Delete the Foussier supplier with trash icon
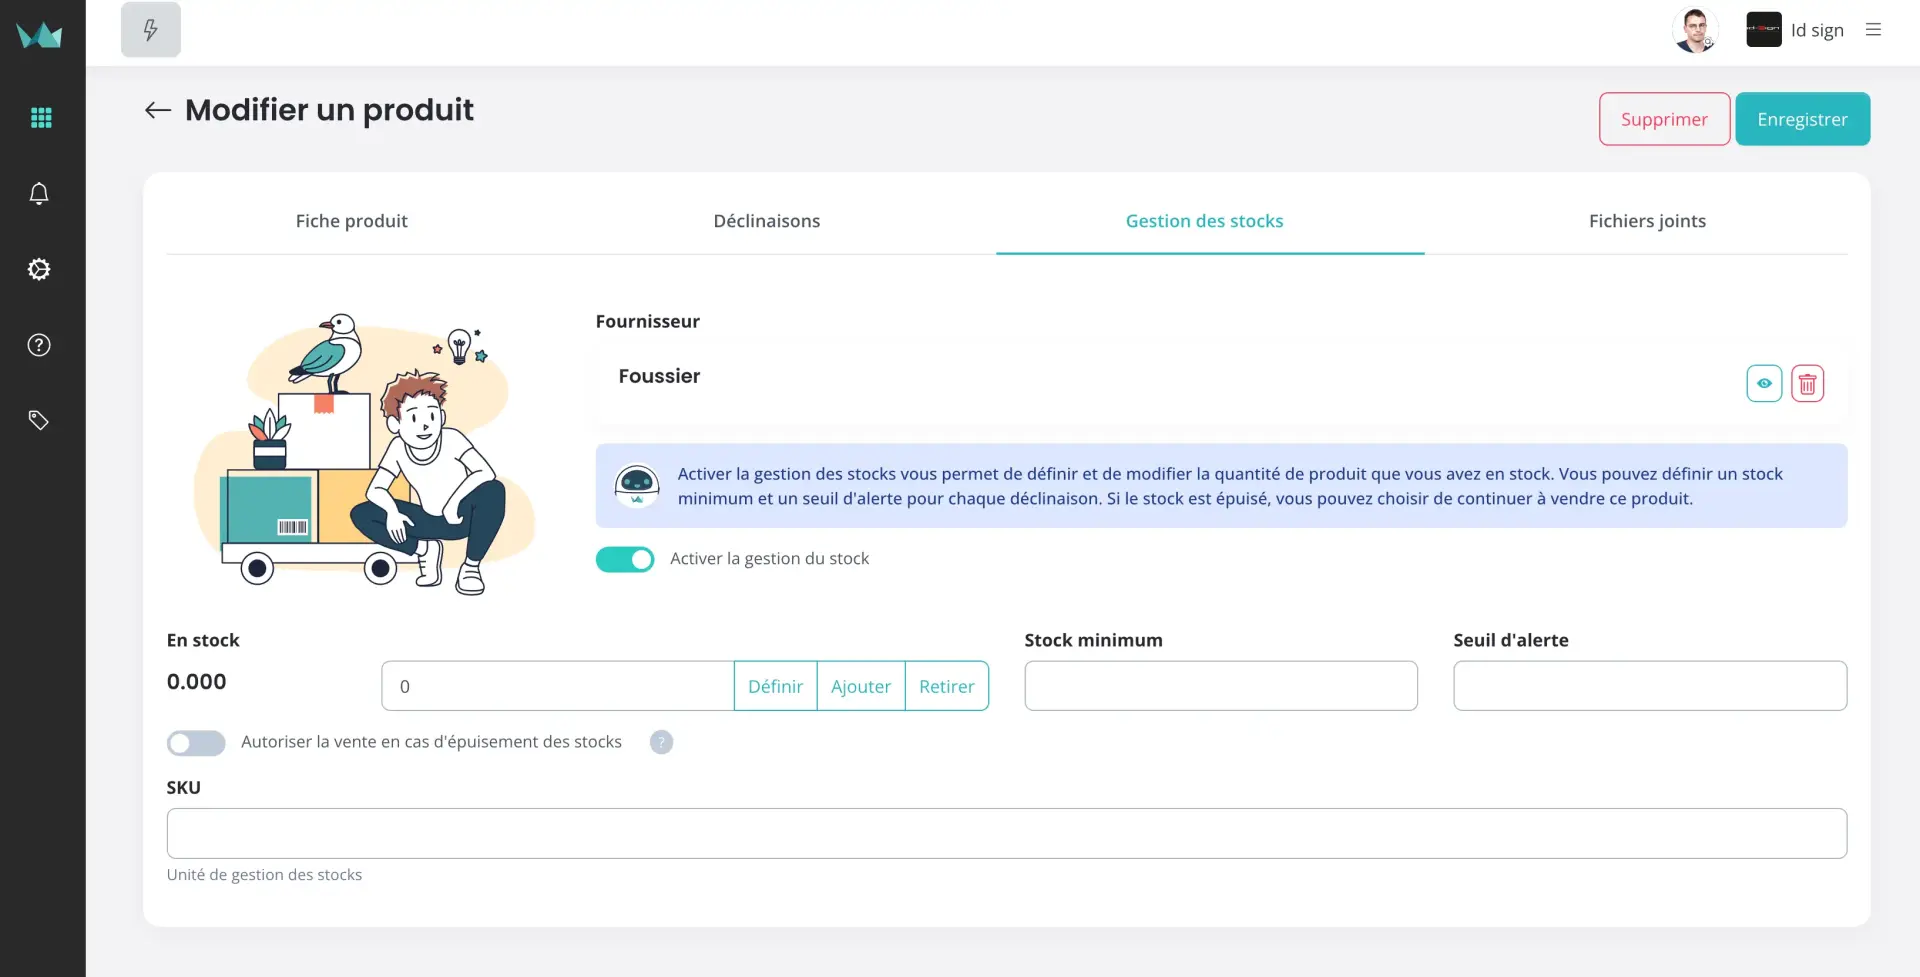Screen dimensions: 1920x977 pyautogui.click(x=1807, y=384)
